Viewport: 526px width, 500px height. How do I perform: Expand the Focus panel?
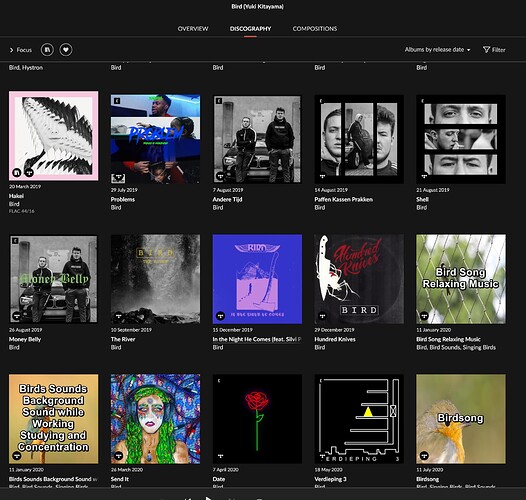pos(21,50)
